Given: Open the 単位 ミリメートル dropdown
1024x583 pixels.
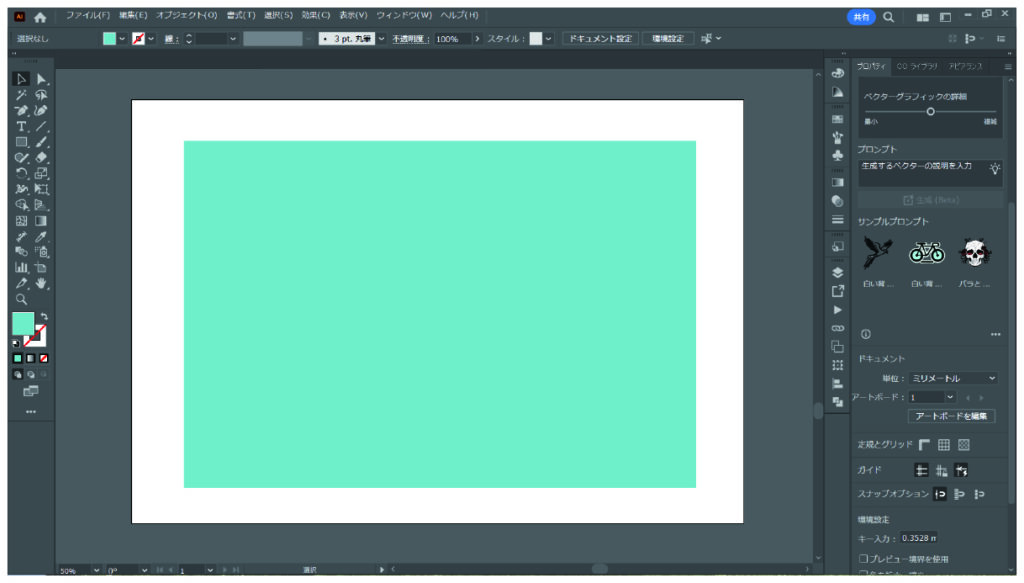Looking at the screenshot, I should pos(953,379).
